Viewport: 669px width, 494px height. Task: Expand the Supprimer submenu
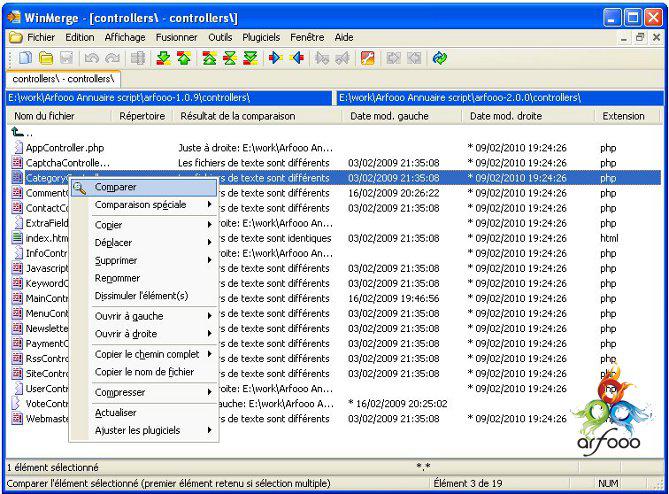pyautogui.click(x=143, y=260)
